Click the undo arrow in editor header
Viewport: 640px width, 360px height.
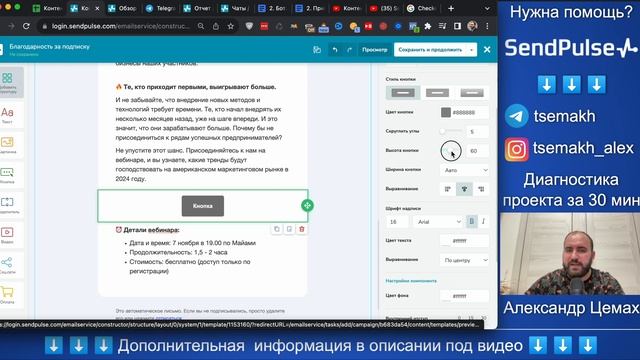pos(335,50)
